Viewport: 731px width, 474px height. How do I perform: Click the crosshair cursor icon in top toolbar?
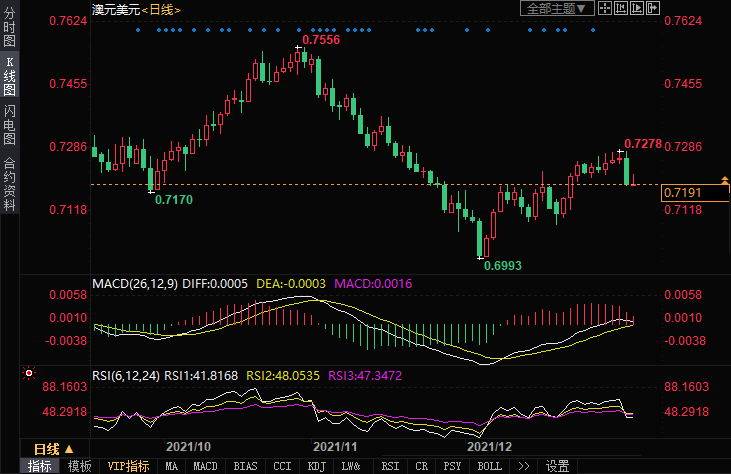coord(603,9)
